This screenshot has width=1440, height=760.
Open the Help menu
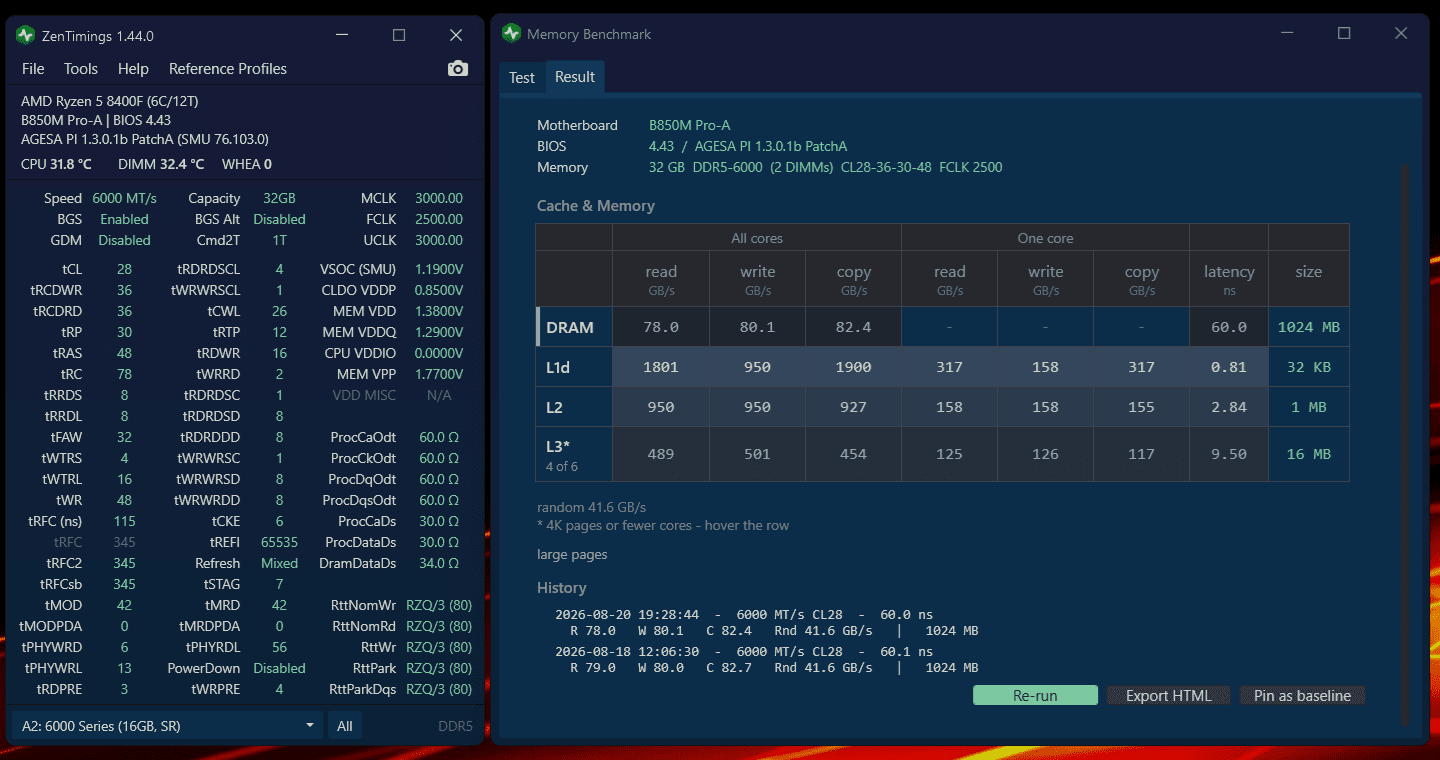tap(133, 69)
